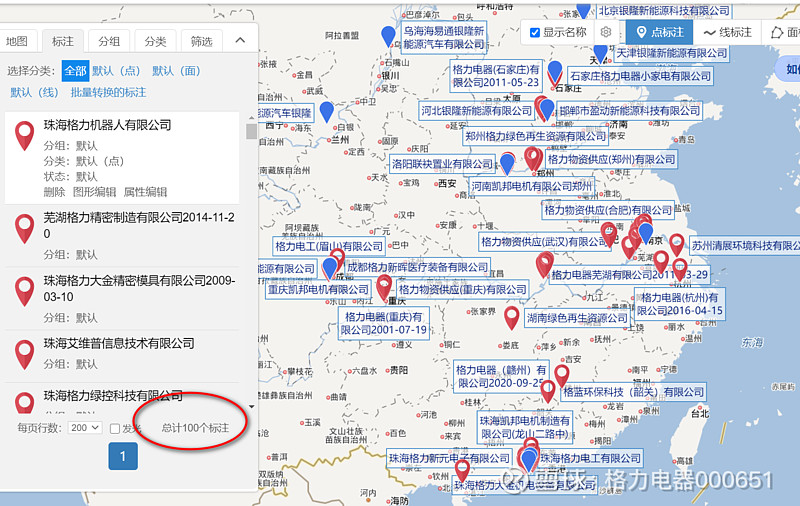Click map label 重庆凯邦电机有限公司
The image size is (800, 506).
(x=318, y=290)
